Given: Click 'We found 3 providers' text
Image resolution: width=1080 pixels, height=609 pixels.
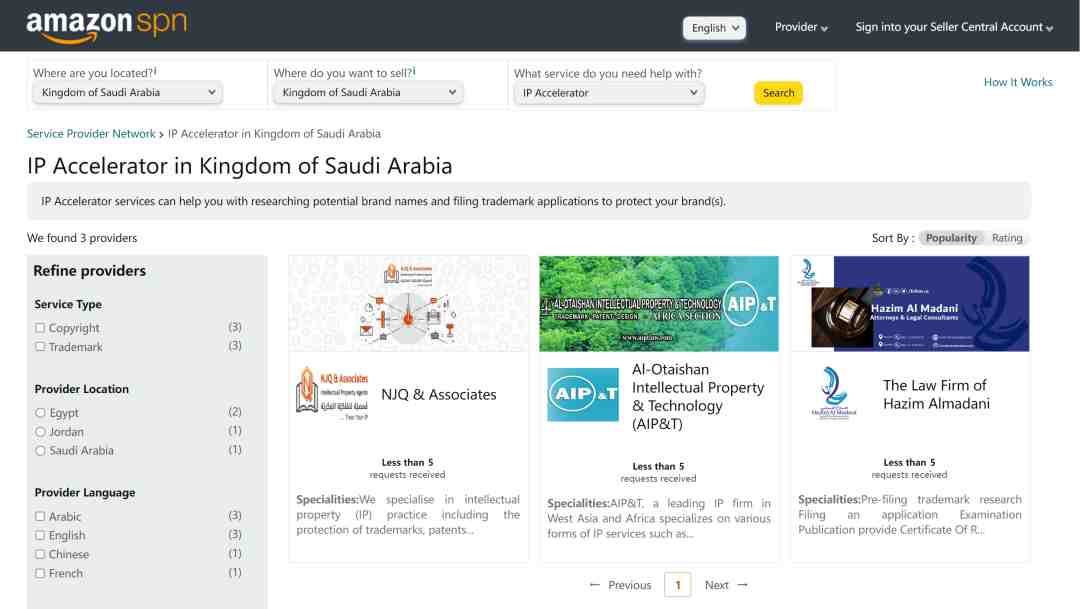Looking at the screenshot, I should (x=82, y=238).
